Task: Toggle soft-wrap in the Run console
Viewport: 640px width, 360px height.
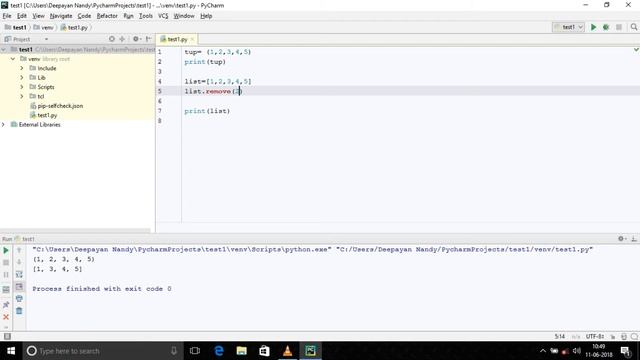Action: coord(19,274)
